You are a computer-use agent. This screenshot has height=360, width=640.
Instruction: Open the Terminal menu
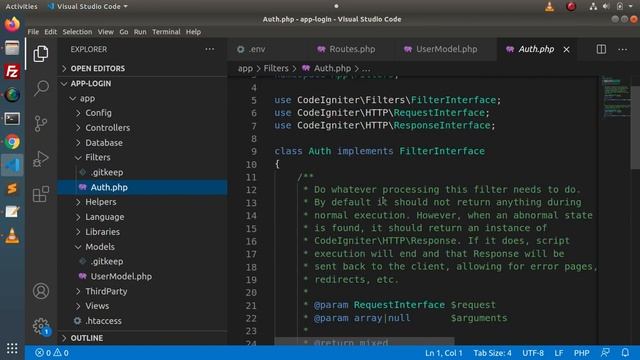(166, 32)
